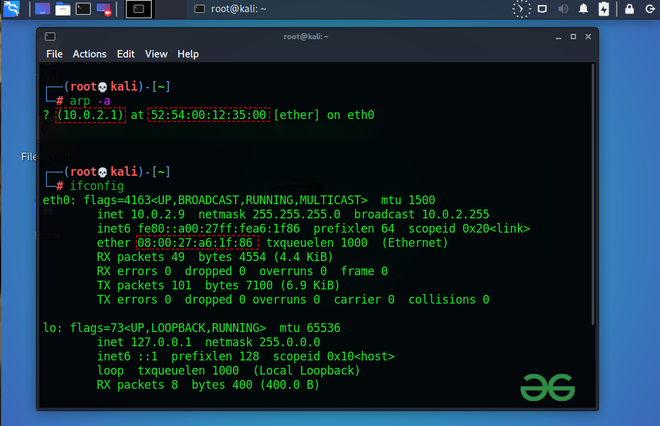Open the Help menu
Screen dimensions: 660x426
point(188,54)
